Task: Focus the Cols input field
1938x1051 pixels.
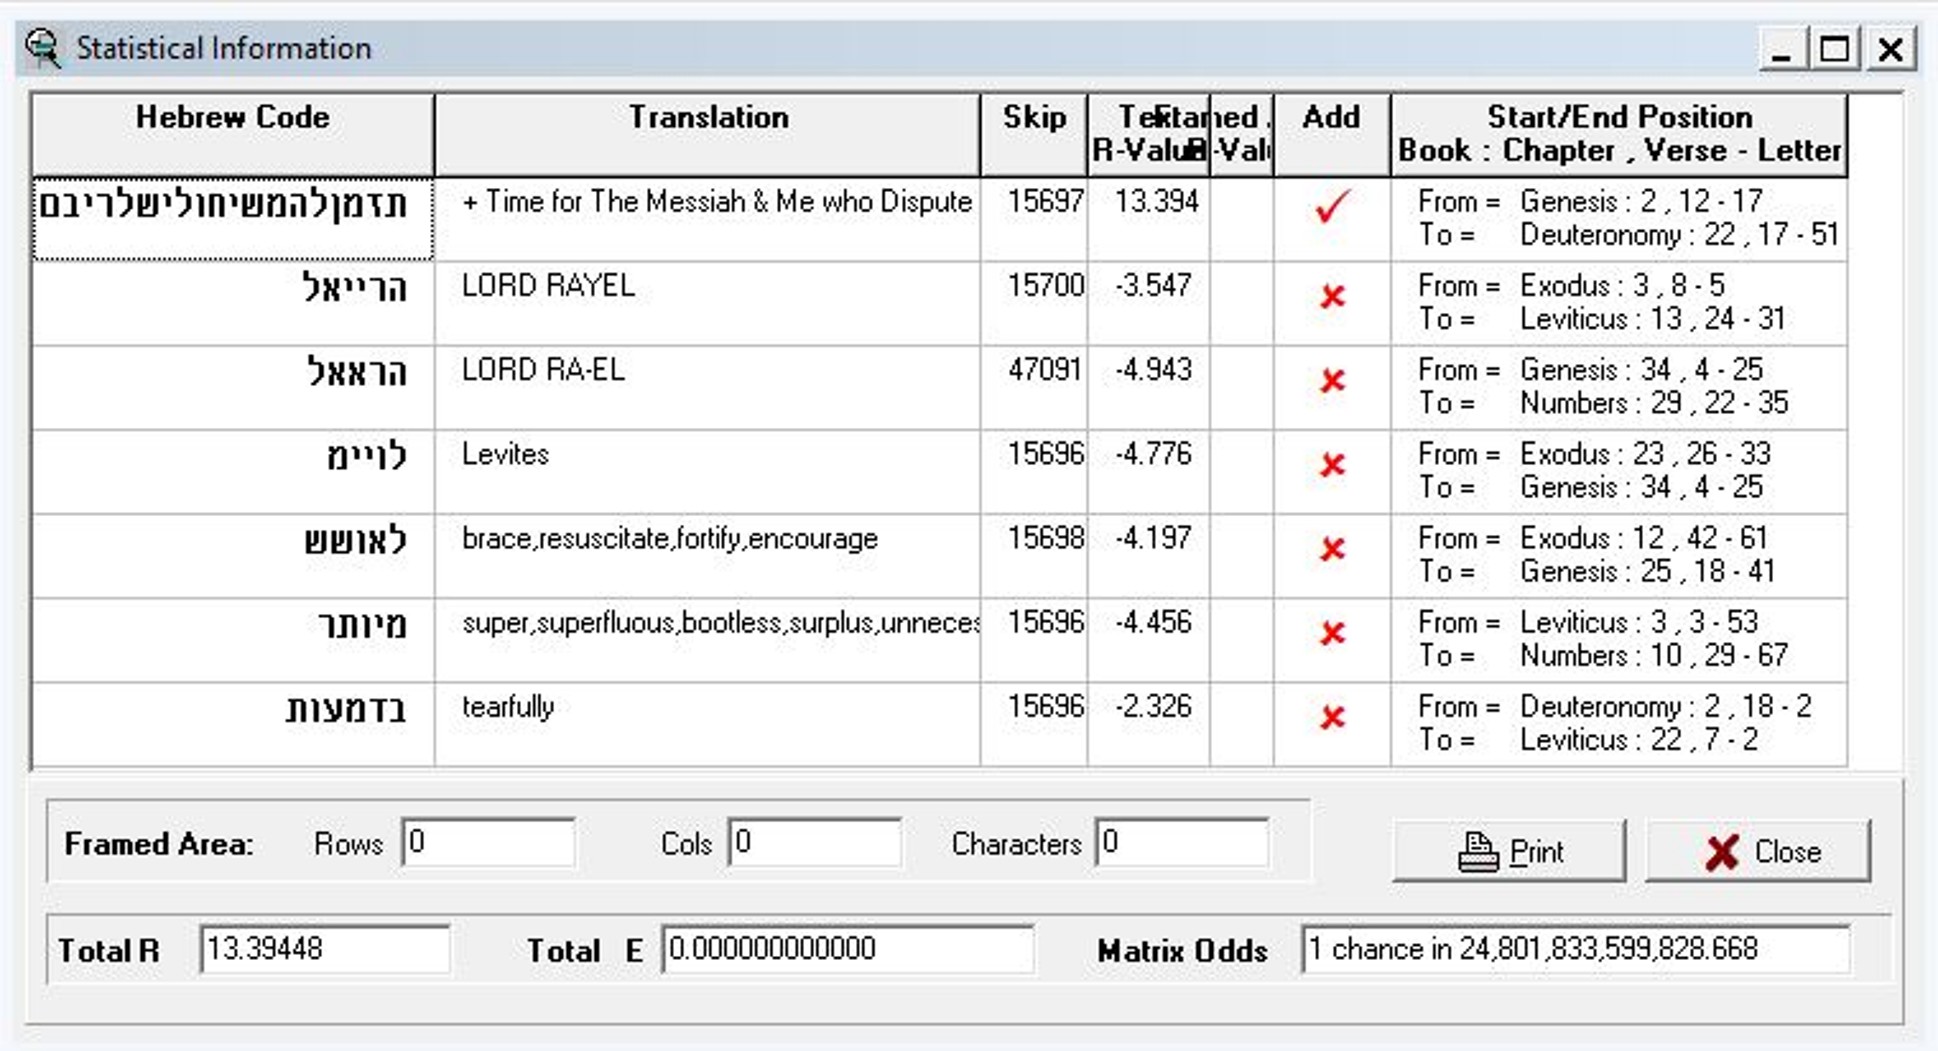Action: click(815, 842)
